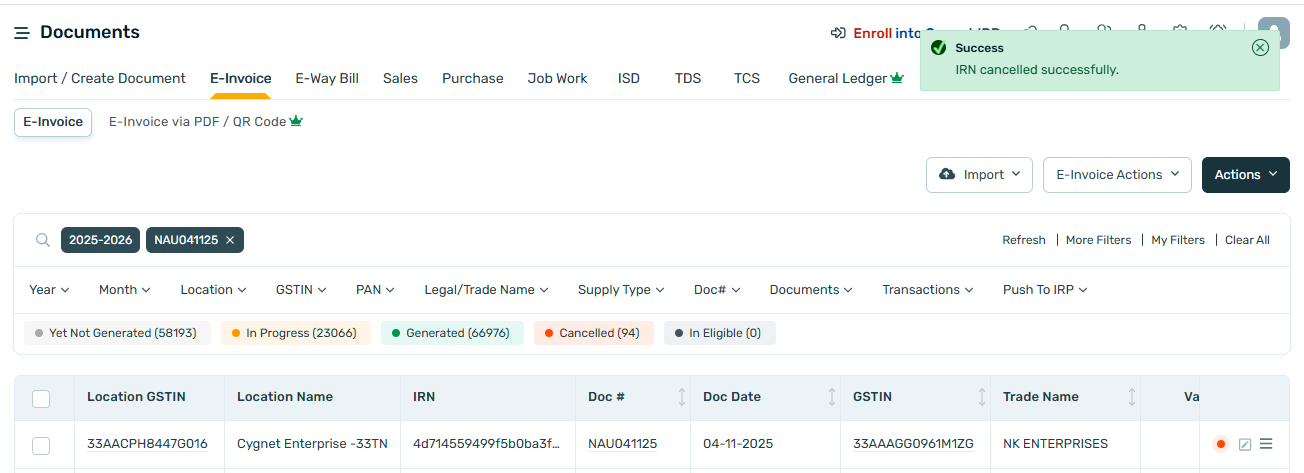Open the Purchase tab
This screenshot has width=1304, height=473.
[472, 78]
